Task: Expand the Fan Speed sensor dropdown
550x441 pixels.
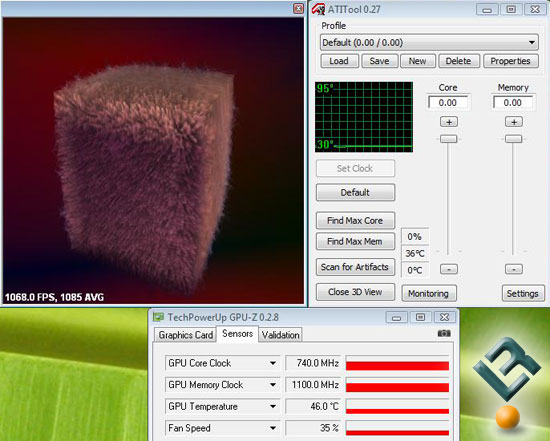Action: [x=273, y=428]
